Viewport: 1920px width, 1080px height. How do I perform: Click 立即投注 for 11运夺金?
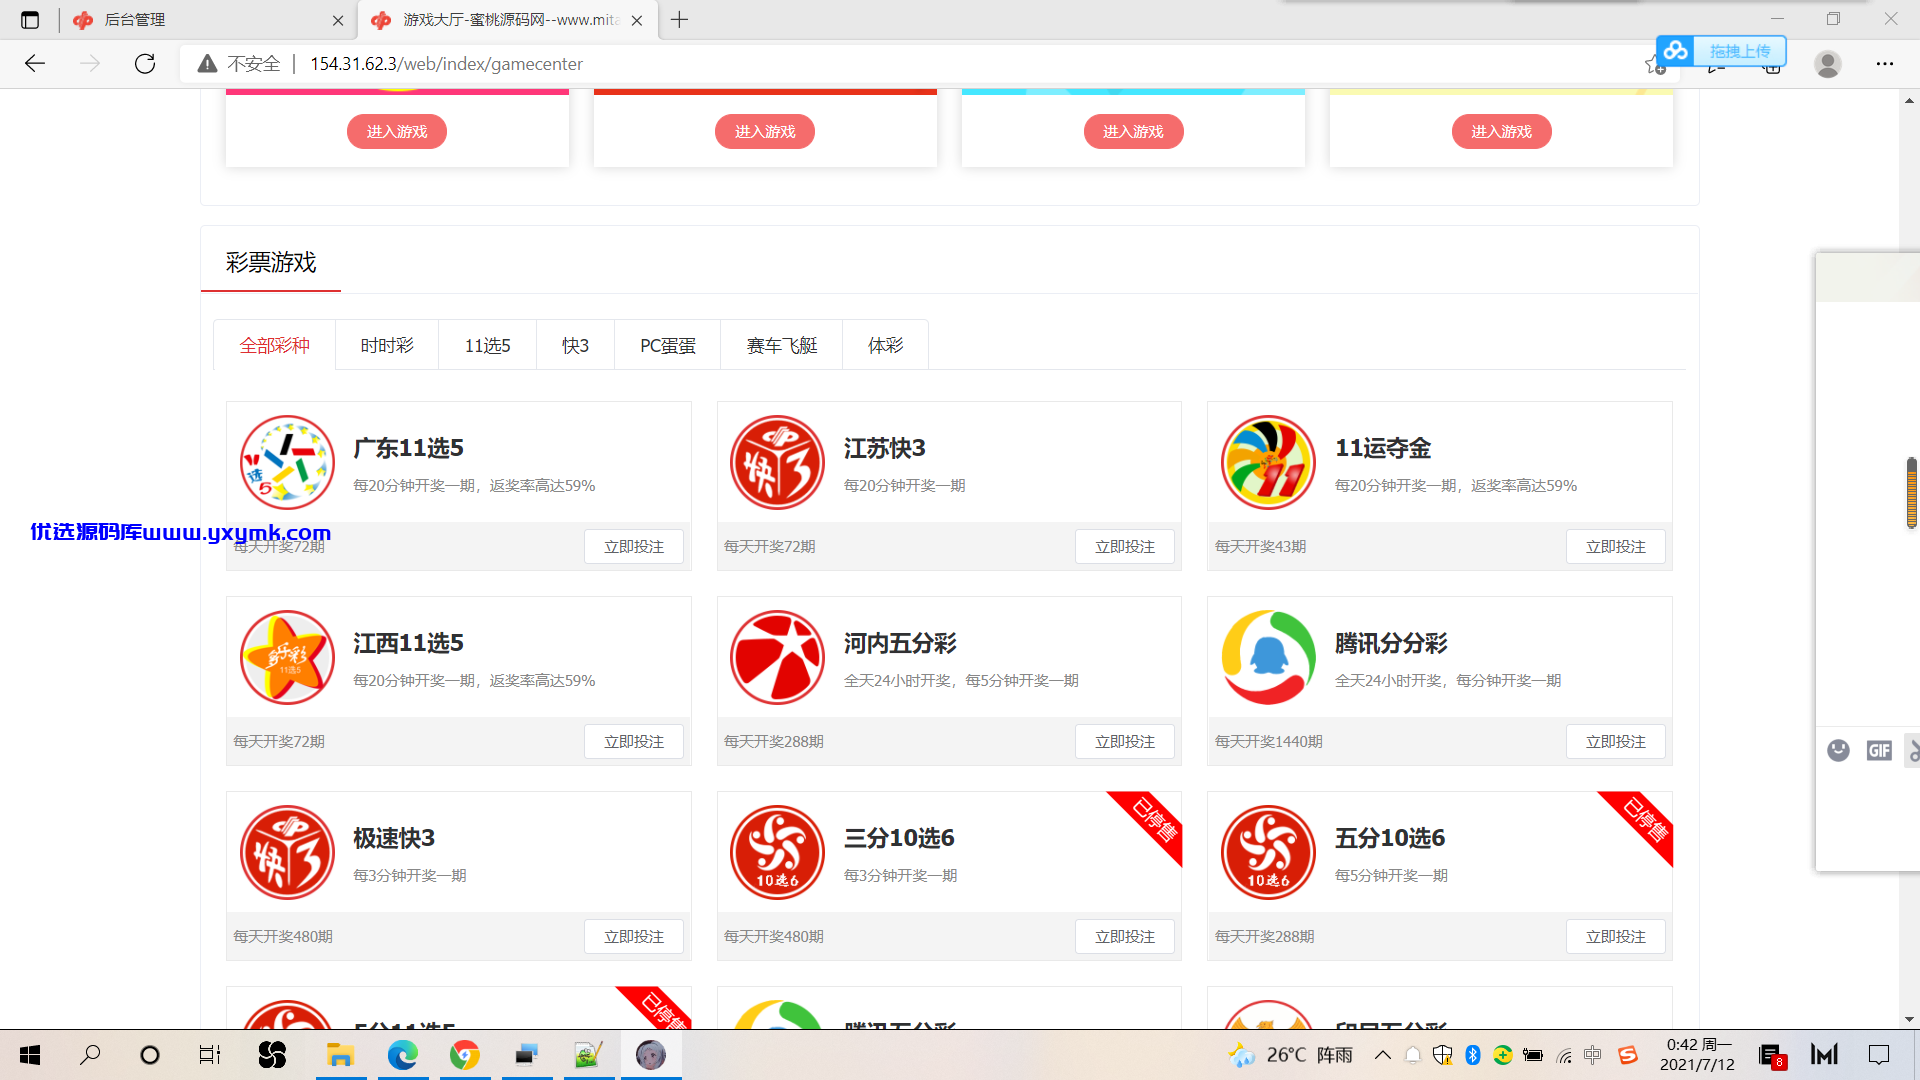(1616, 547)
